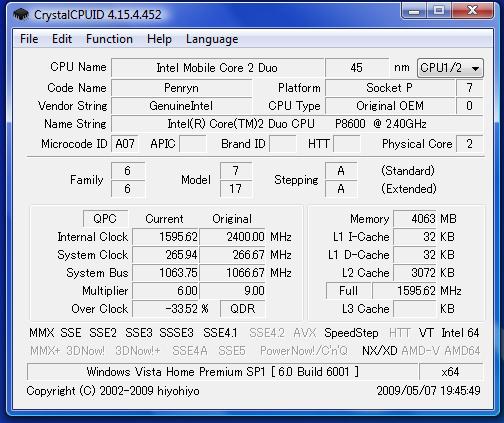
Task: Click the SpeedStep feature label
Action: pyautogui.click(x=351, y=333)
